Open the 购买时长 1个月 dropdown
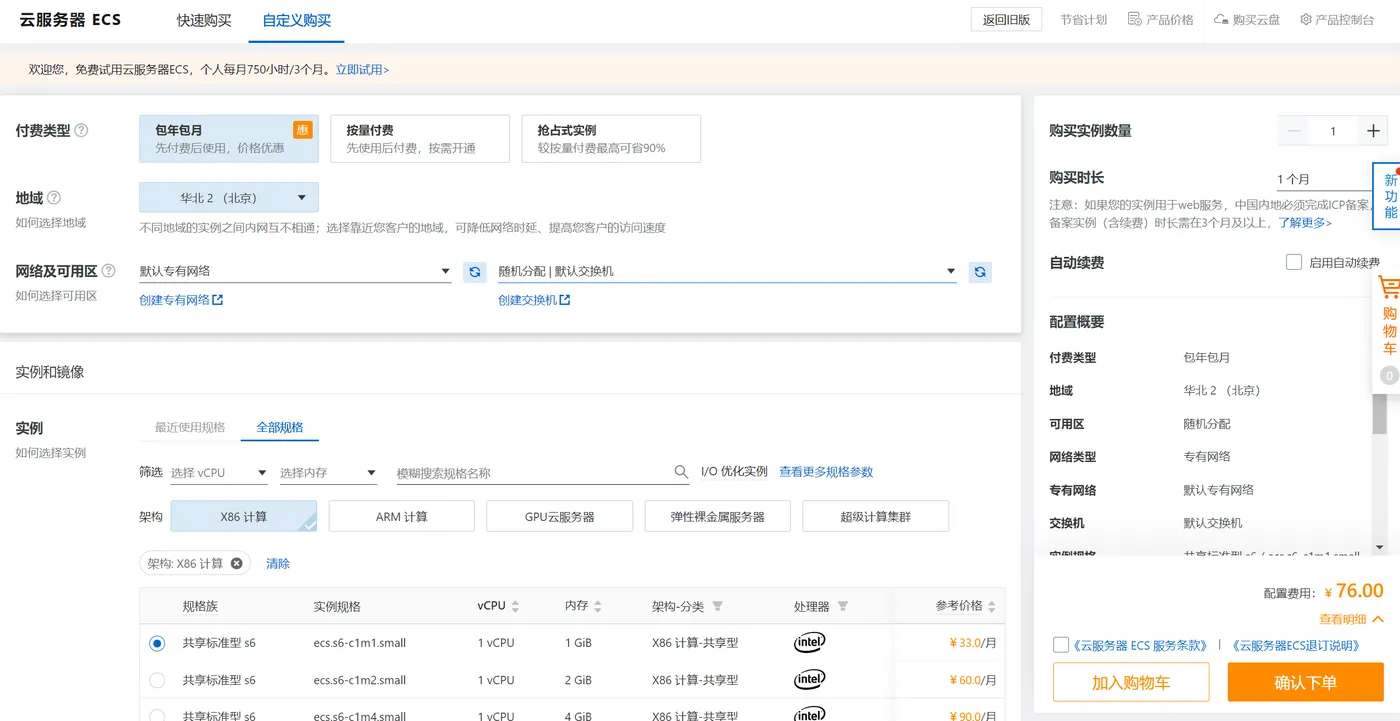Viewport: 1400px width, 721px height. (x=1325, y=180)
